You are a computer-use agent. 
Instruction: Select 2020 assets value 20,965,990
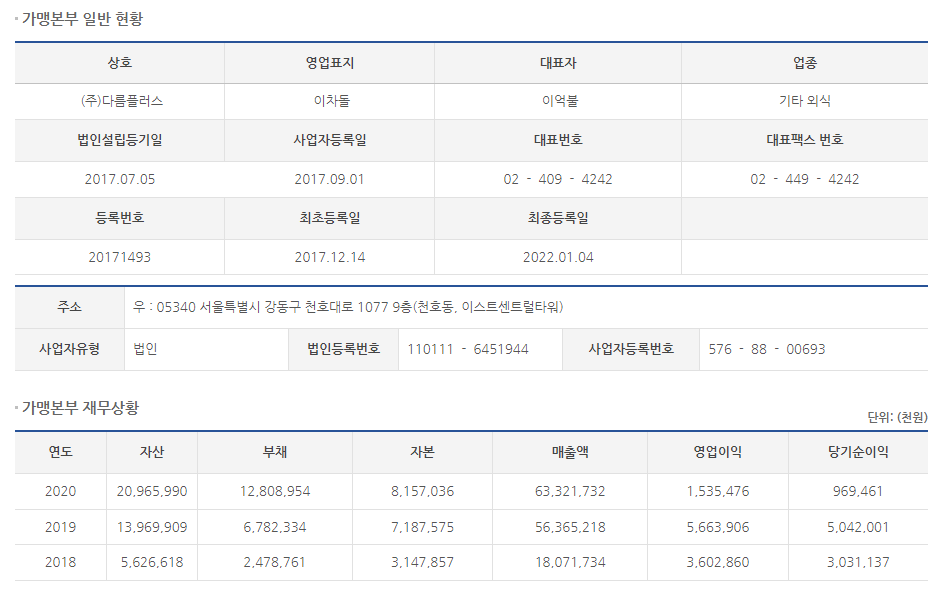coord(152,491)
